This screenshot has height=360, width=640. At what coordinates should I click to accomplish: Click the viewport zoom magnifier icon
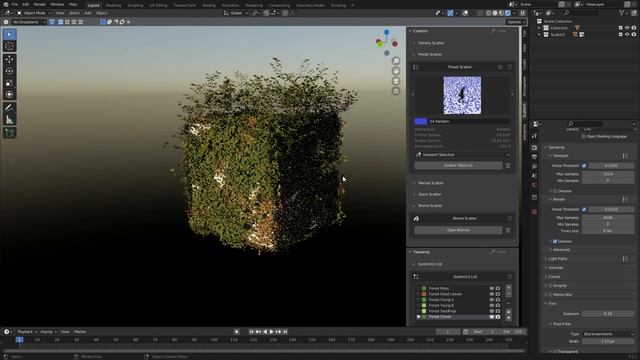pyautogui.click(x=396, y=61)
